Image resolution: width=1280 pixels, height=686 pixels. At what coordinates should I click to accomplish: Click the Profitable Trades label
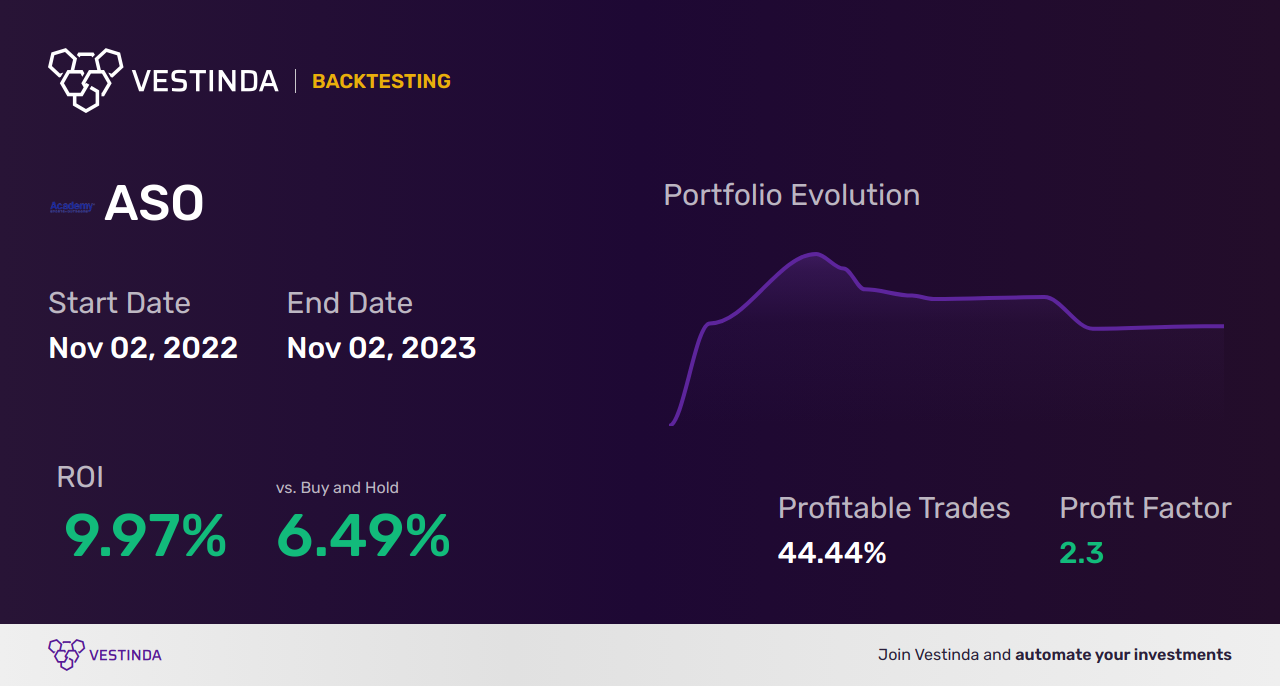(x=894, y=508)
